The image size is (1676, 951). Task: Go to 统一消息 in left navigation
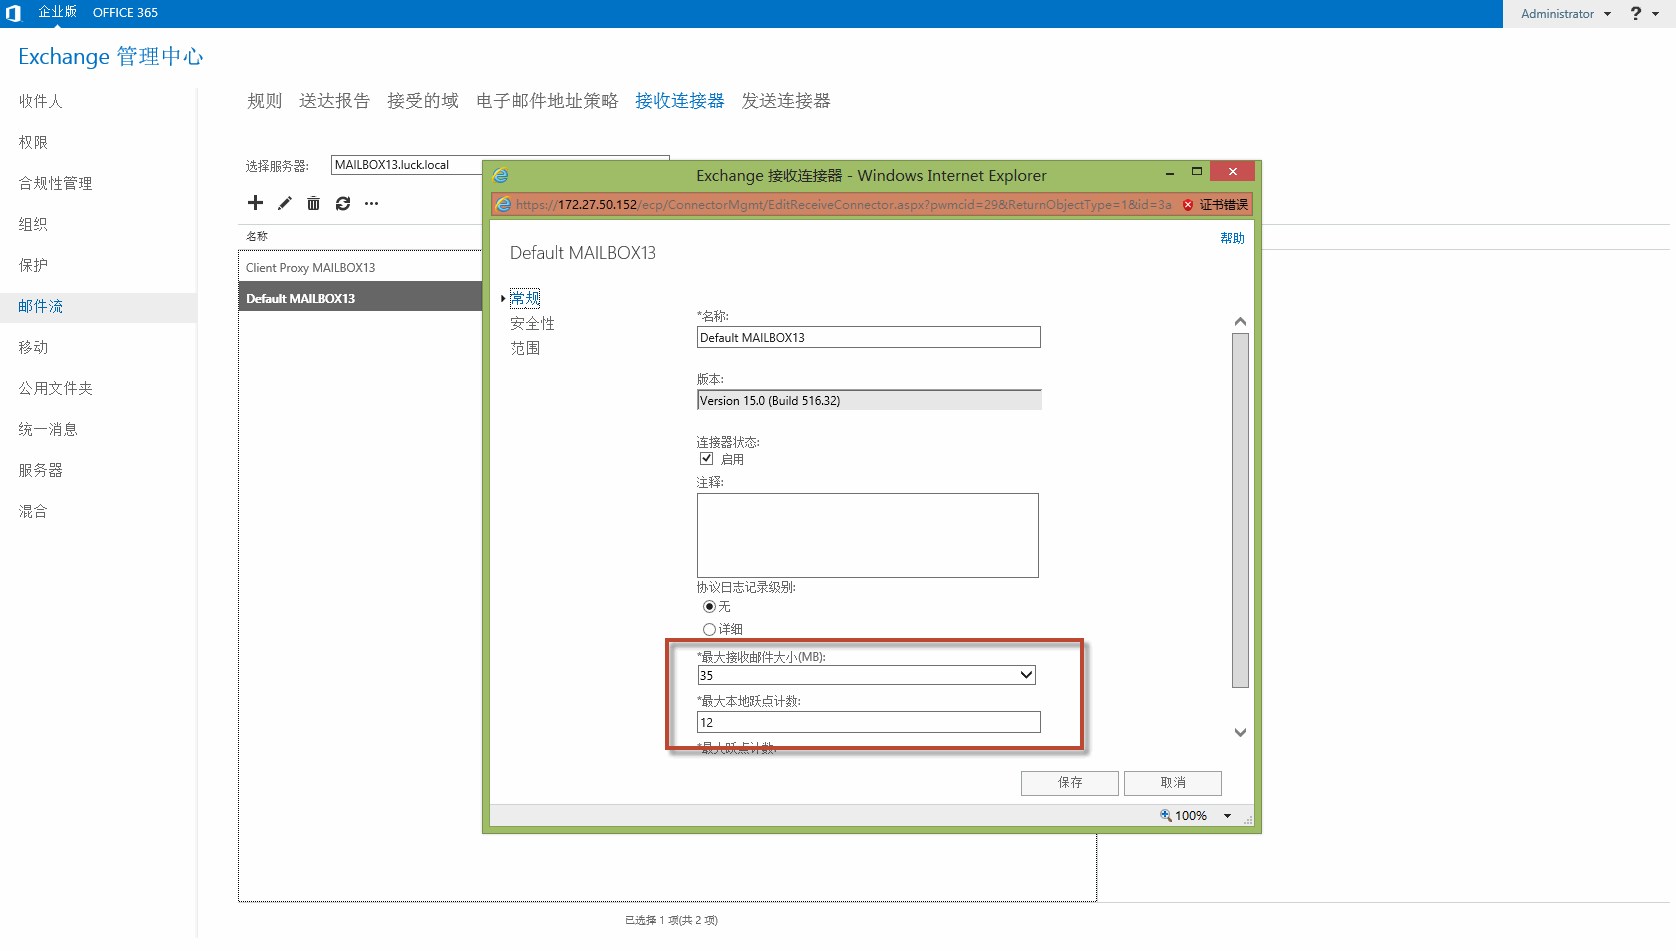[x=48, y=429]
